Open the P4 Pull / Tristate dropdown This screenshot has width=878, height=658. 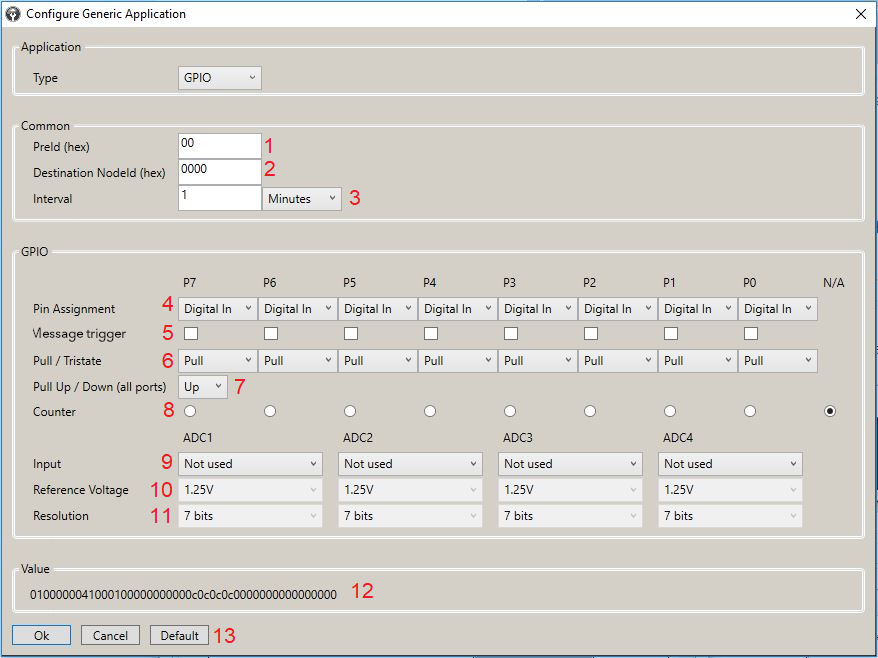point(458,361)
